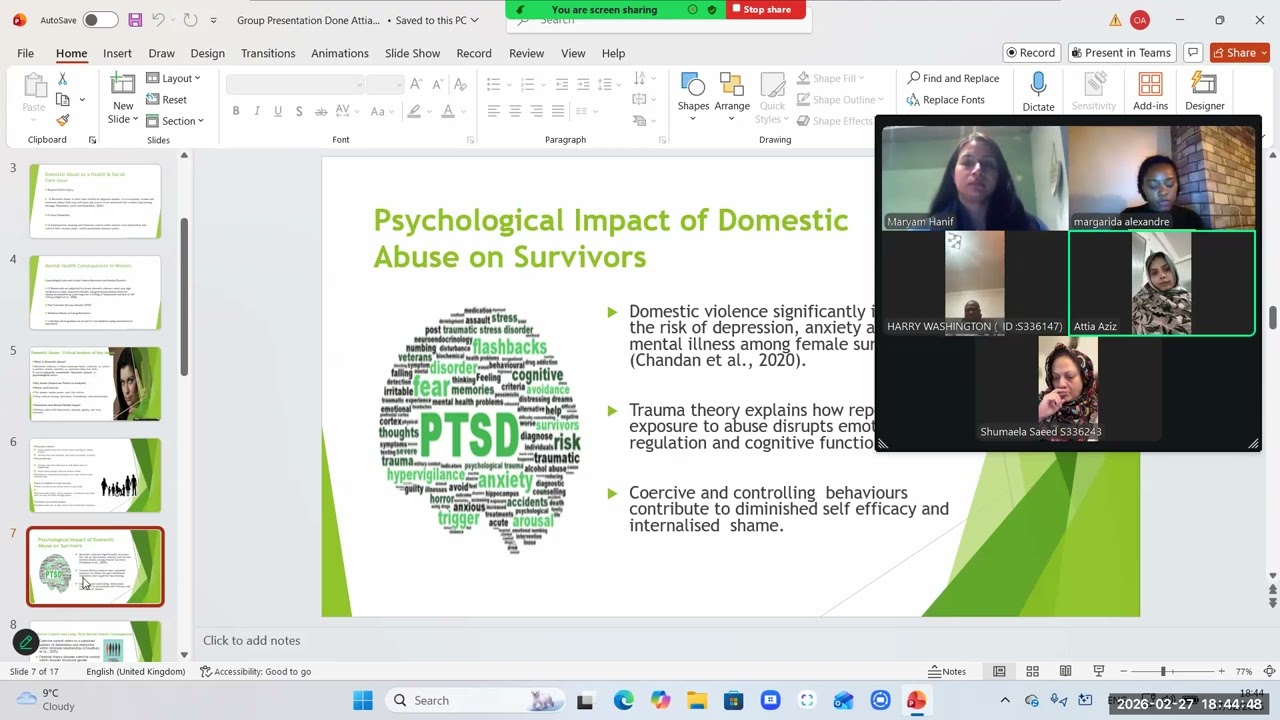Select slide 3 thumbnail
1280x720 pixels.
[x=95, y=201]
